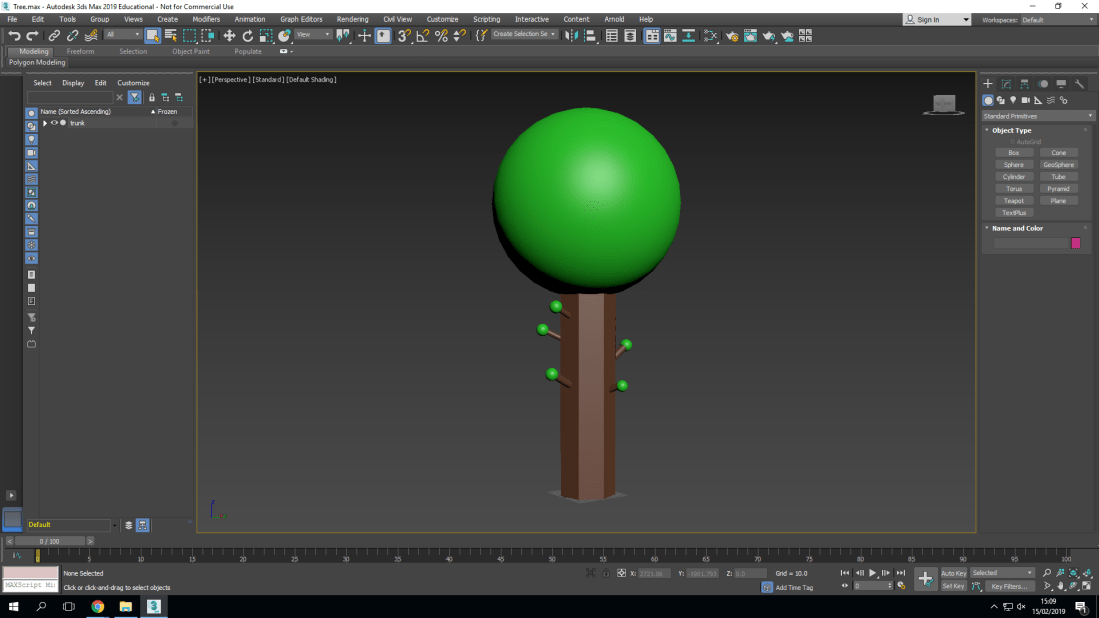Switch to the Freeform ribbon tab
1099x618 pixels.
tap(81, 51)
